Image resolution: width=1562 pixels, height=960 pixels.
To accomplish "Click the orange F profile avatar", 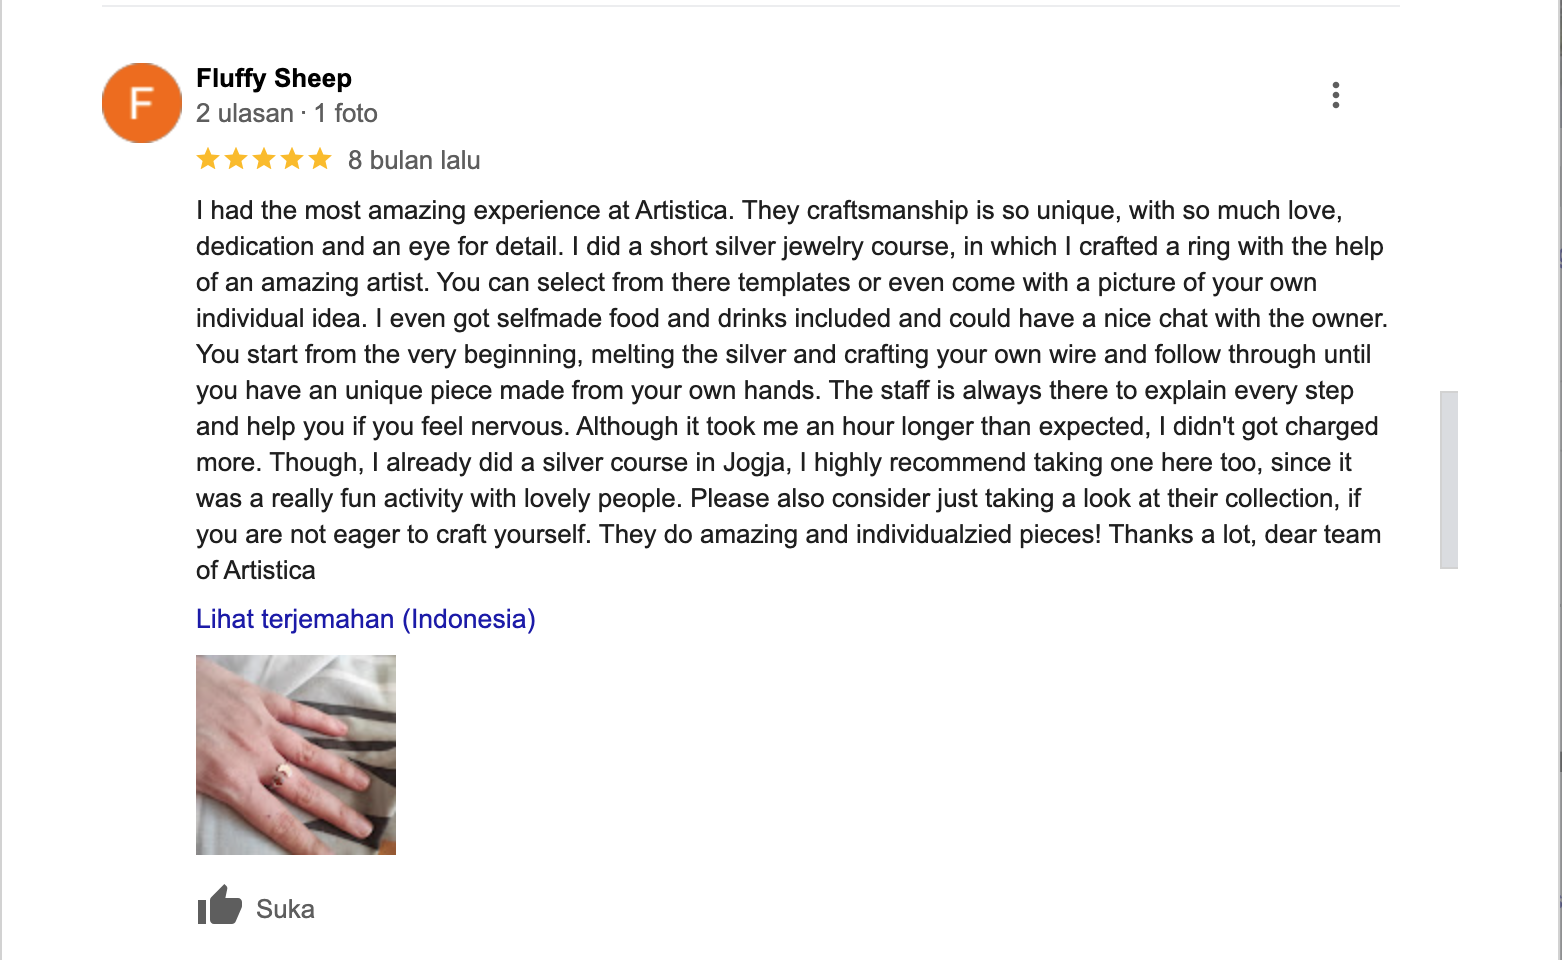I will tap(142, 103).
